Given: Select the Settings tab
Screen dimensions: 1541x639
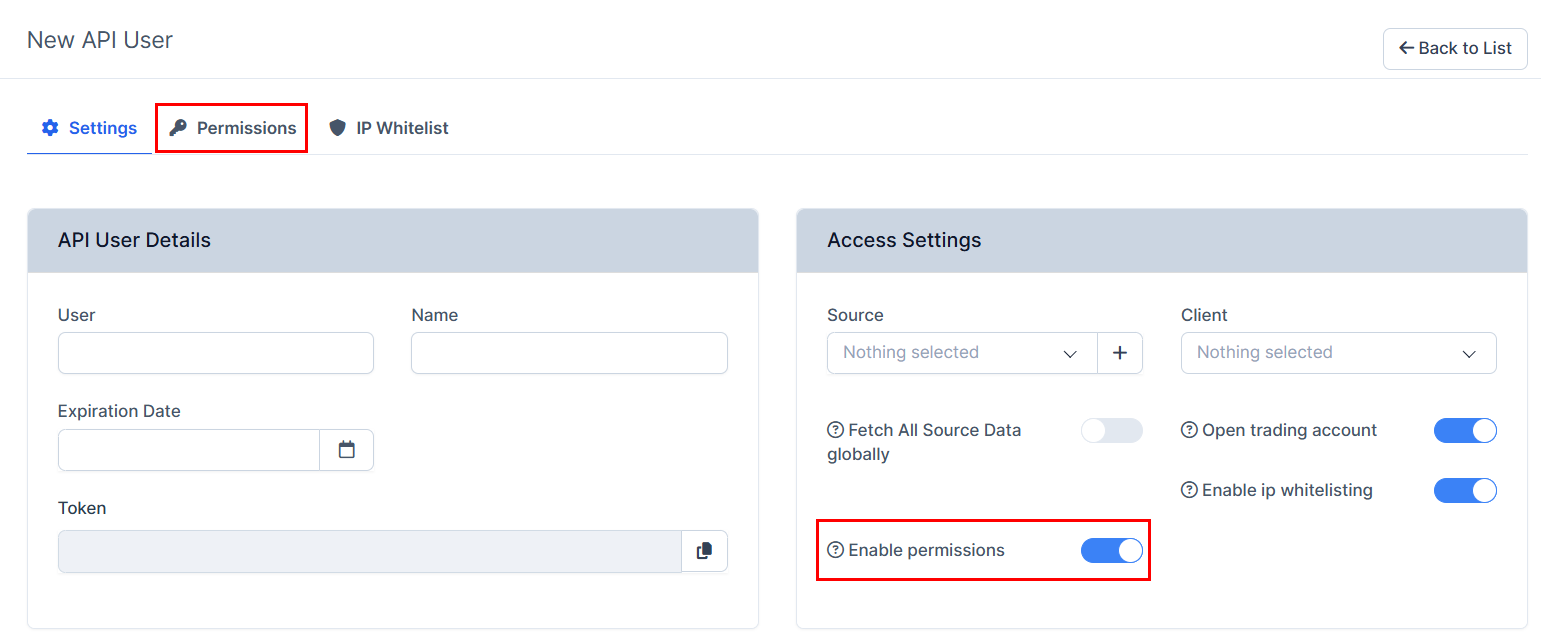Looking at the screenshot, I should pyautogui.click(x=89, y=128).
